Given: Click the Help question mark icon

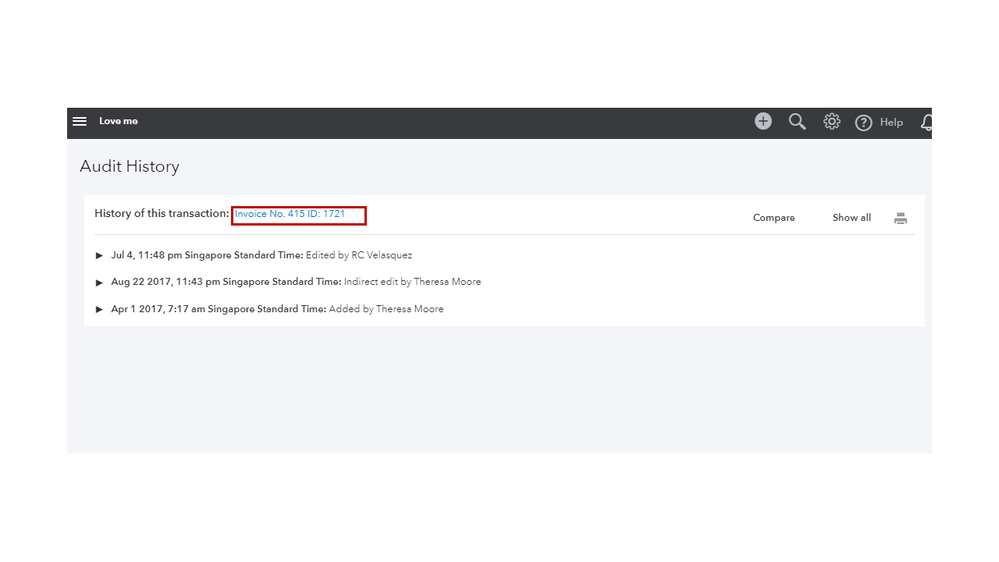Looking at the screenshot, I should tap(863, 123).
